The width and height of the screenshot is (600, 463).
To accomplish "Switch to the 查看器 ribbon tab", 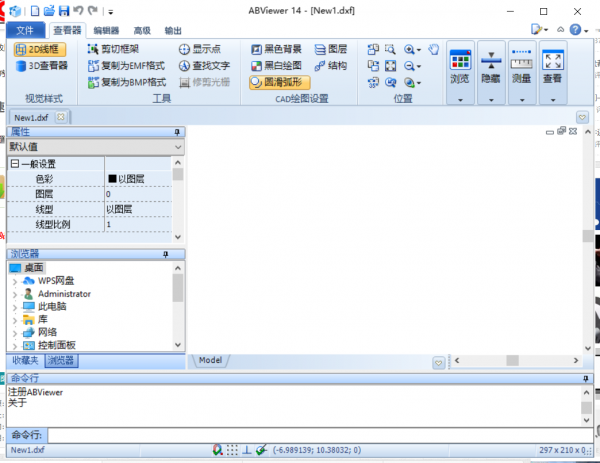I will pos(67,30).
